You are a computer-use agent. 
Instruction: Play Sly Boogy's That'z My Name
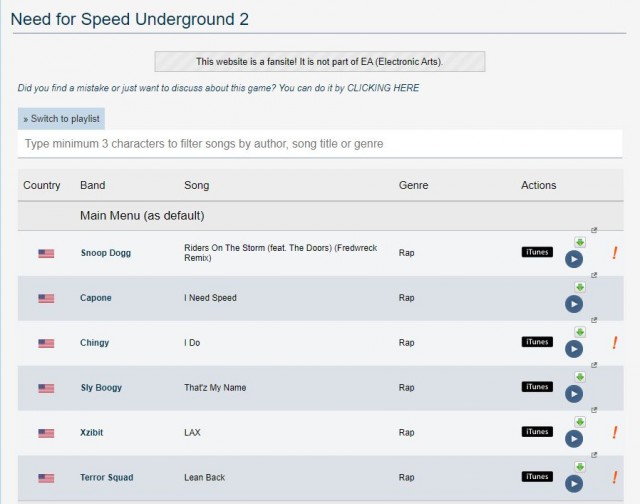[573, 394]
